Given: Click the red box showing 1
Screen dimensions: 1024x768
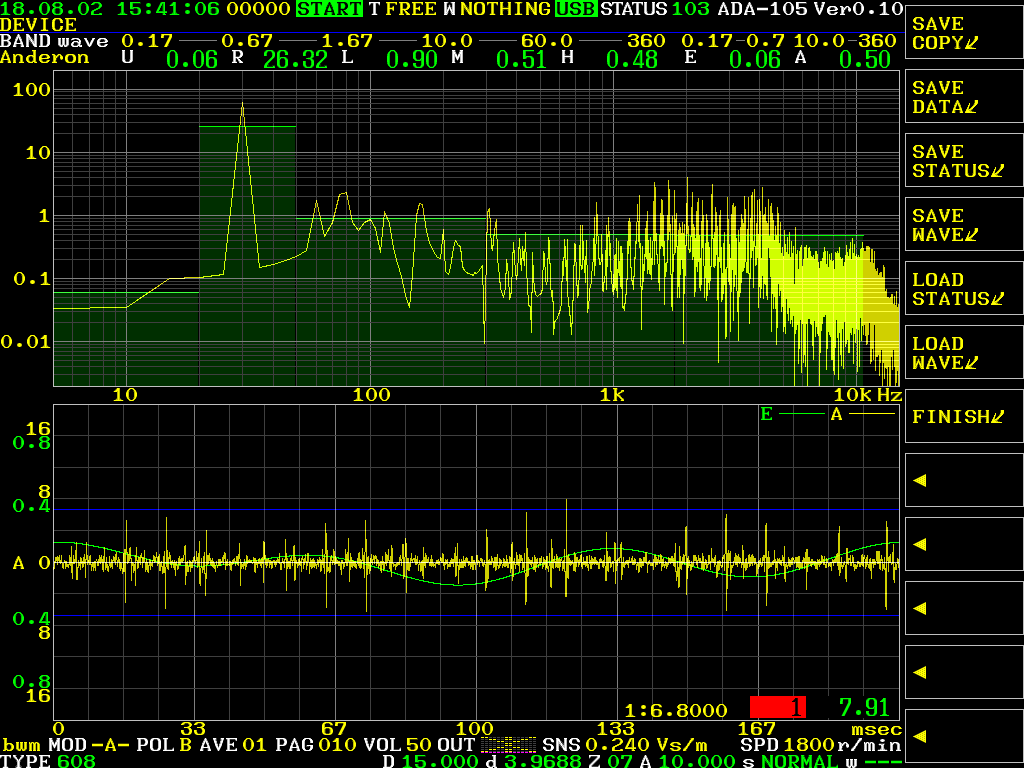Looking at the screenshot, I should point(778,707).
